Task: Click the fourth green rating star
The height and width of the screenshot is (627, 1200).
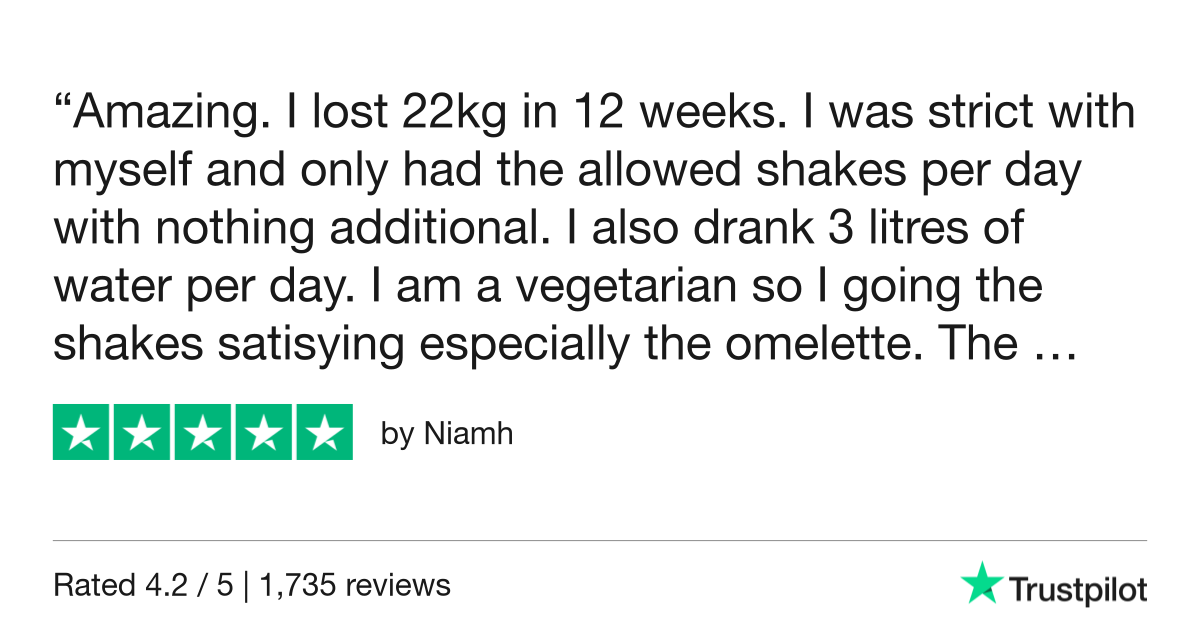Action: click(x=262, y=432)
